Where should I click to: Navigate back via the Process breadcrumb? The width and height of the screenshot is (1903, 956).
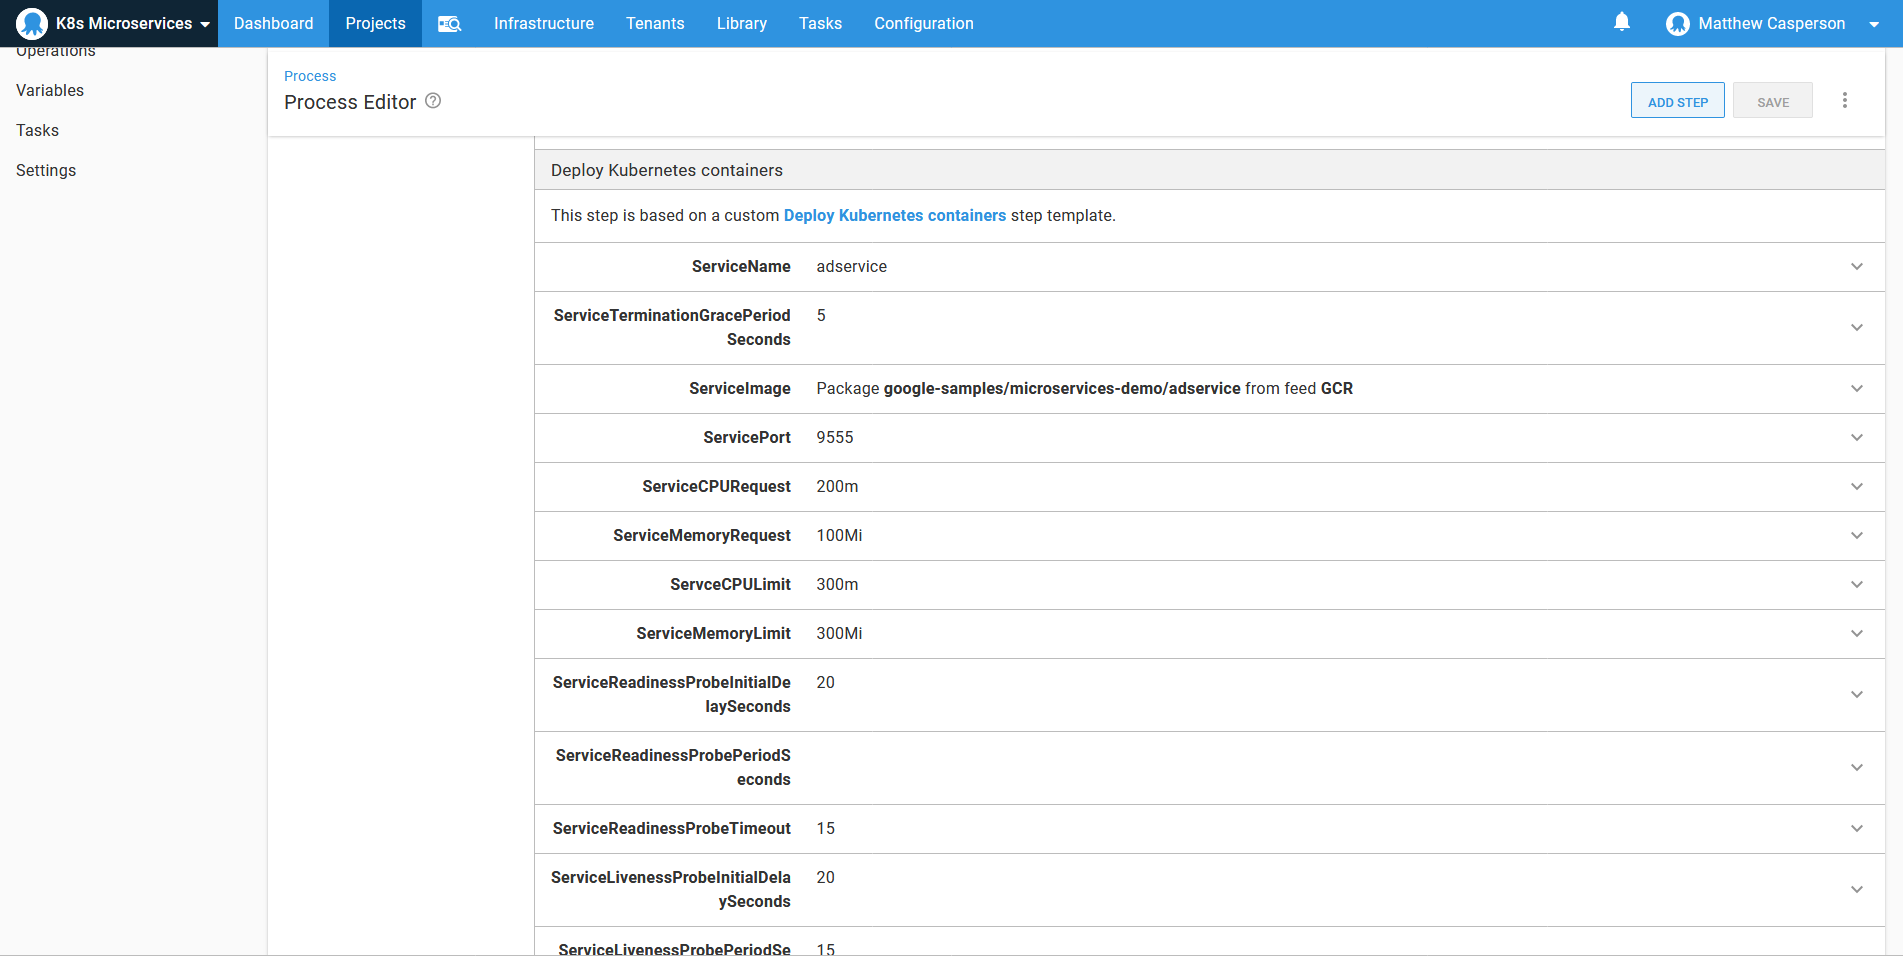click(310, 76)
